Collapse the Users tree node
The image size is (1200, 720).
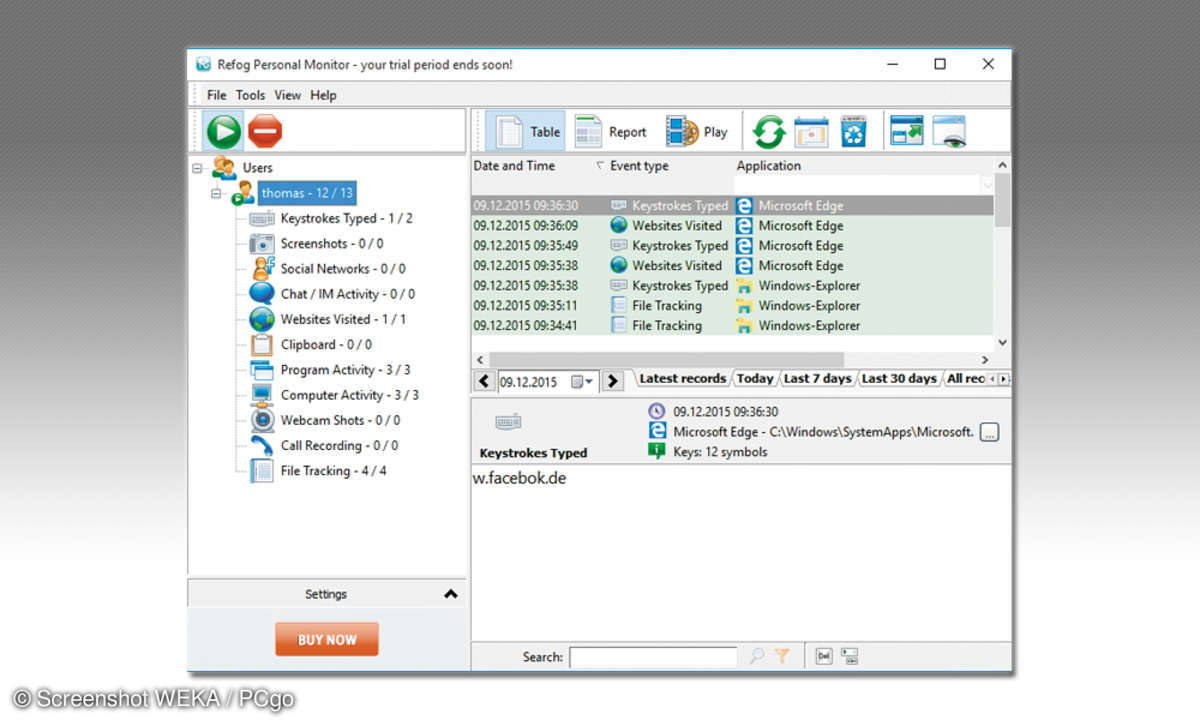(198, 168)
